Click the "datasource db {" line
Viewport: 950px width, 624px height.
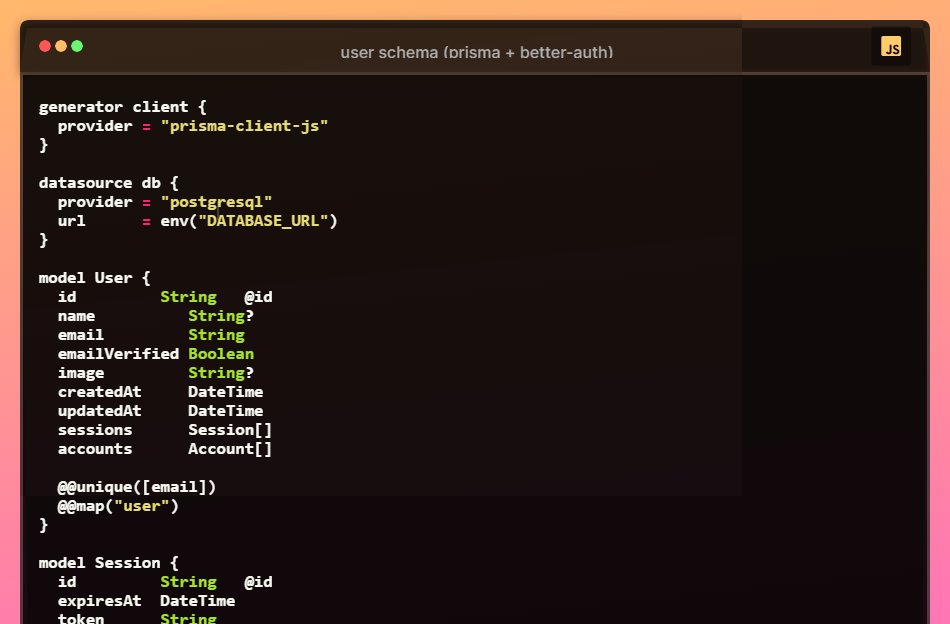click(x=108, y=183)
